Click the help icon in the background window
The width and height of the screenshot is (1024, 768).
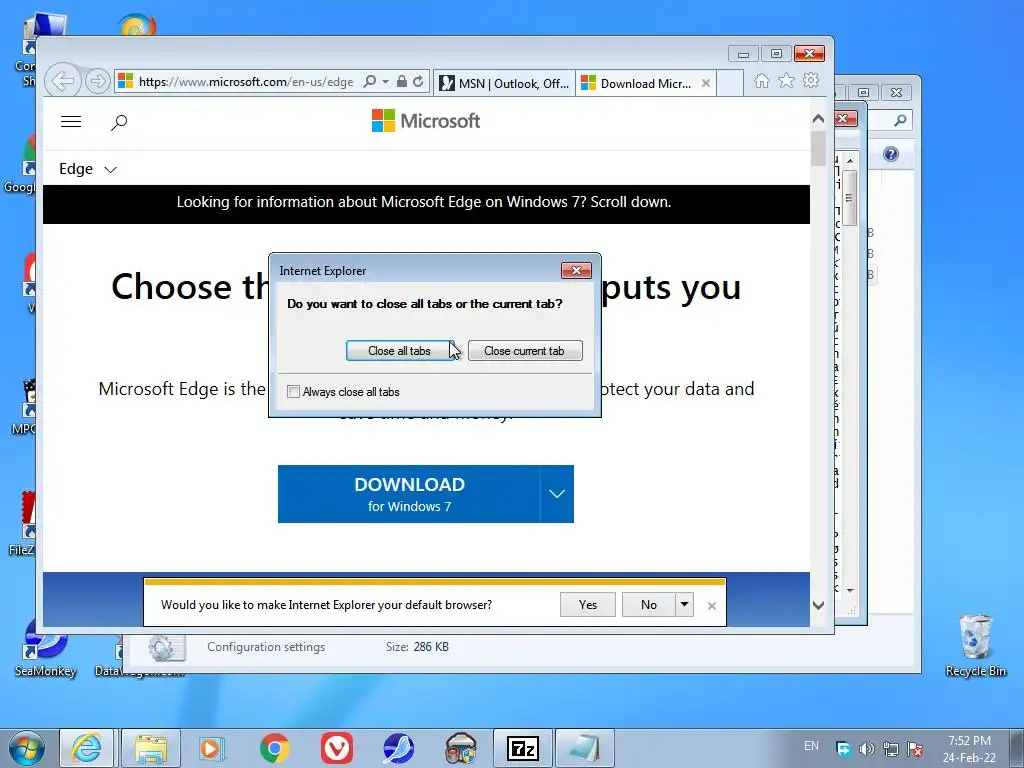click(x=891, y=154)
